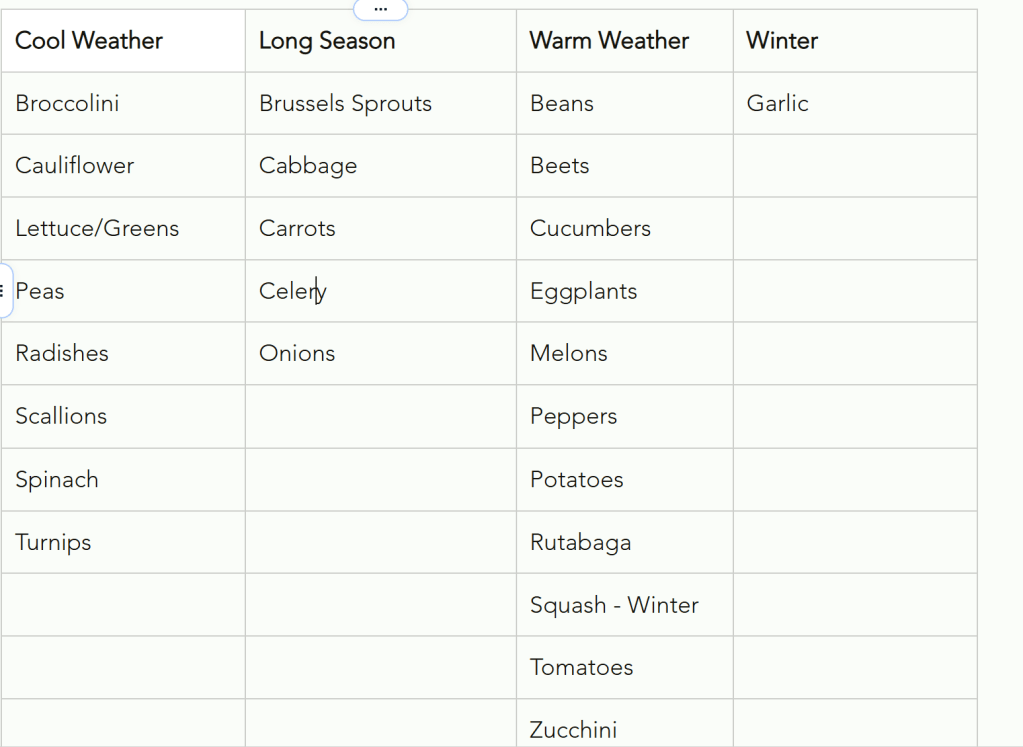Select the empty cell beside Scallions

coord(380,416)
